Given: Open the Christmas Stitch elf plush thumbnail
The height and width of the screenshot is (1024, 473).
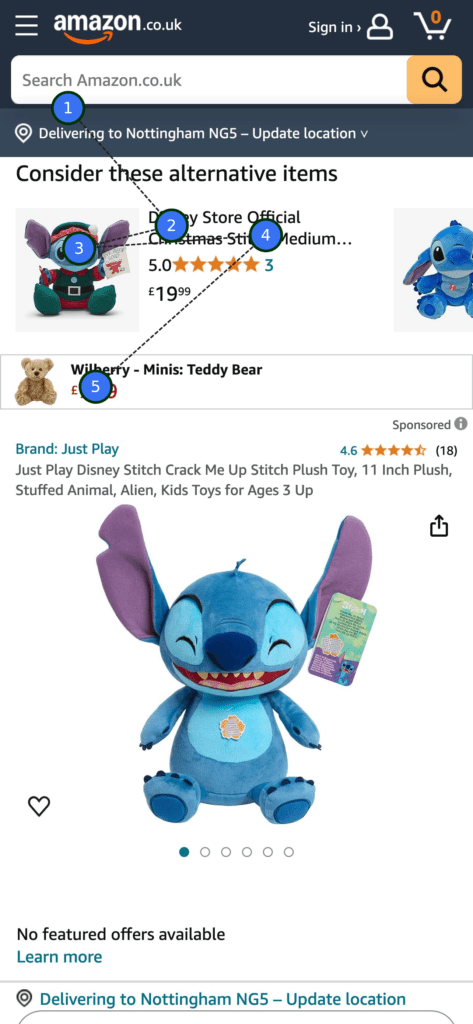Looking at the screenshot, I should point(77,270).
